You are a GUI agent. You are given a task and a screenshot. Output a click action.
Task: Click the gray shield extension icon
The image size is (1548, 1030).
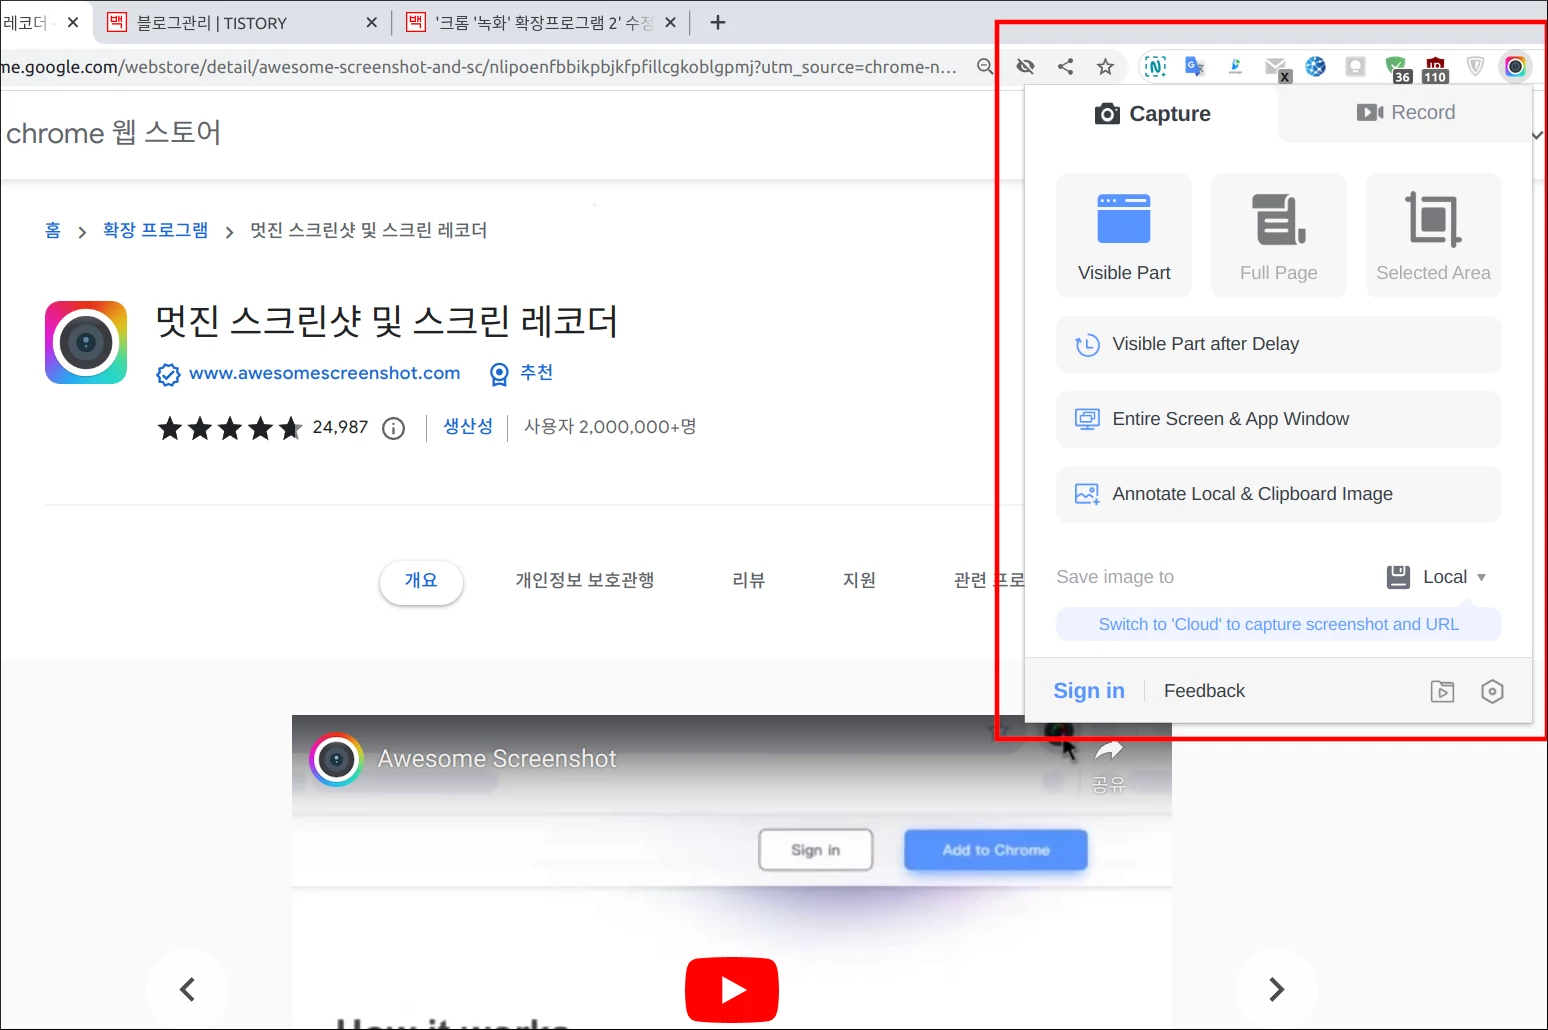pyautogui.click(x=1475, y=67)
